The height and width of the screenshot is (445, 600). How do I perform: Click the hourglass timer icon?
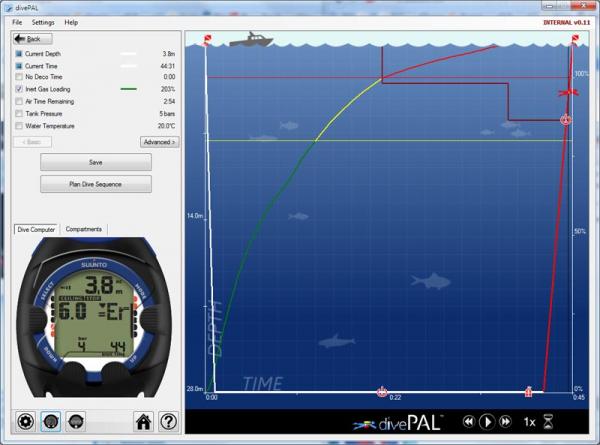click(x=549, y=422)
